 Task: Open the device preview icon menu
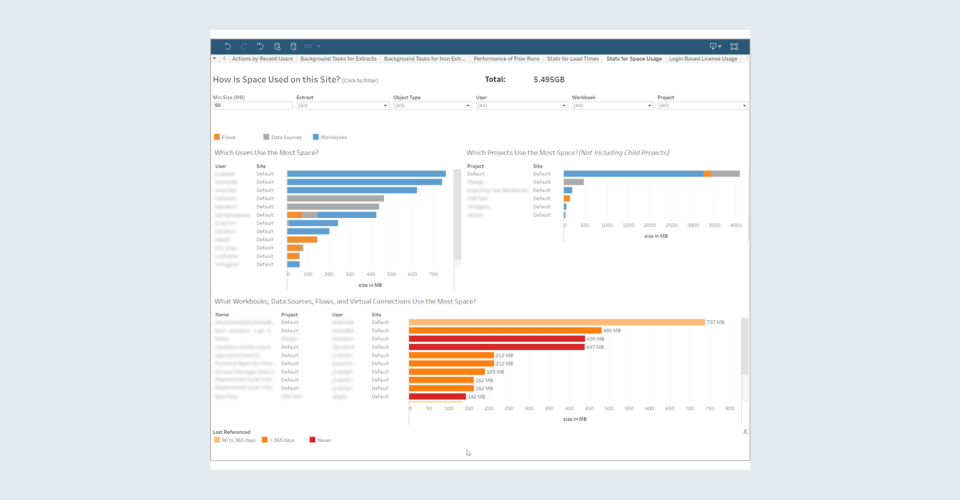point(714,46)
